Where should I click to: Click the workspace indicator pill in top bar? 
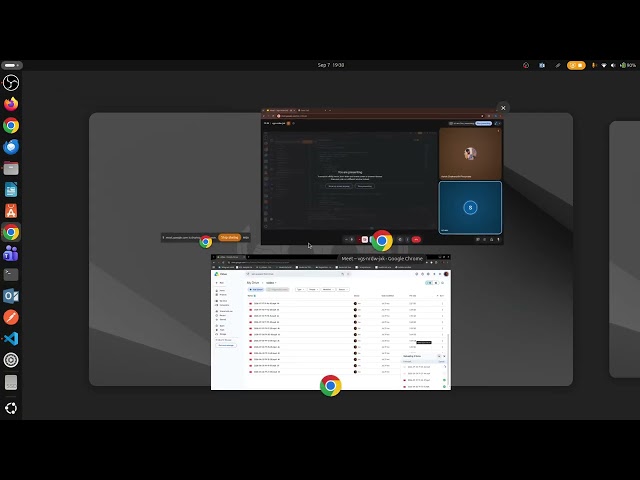[x=12, y=65]
